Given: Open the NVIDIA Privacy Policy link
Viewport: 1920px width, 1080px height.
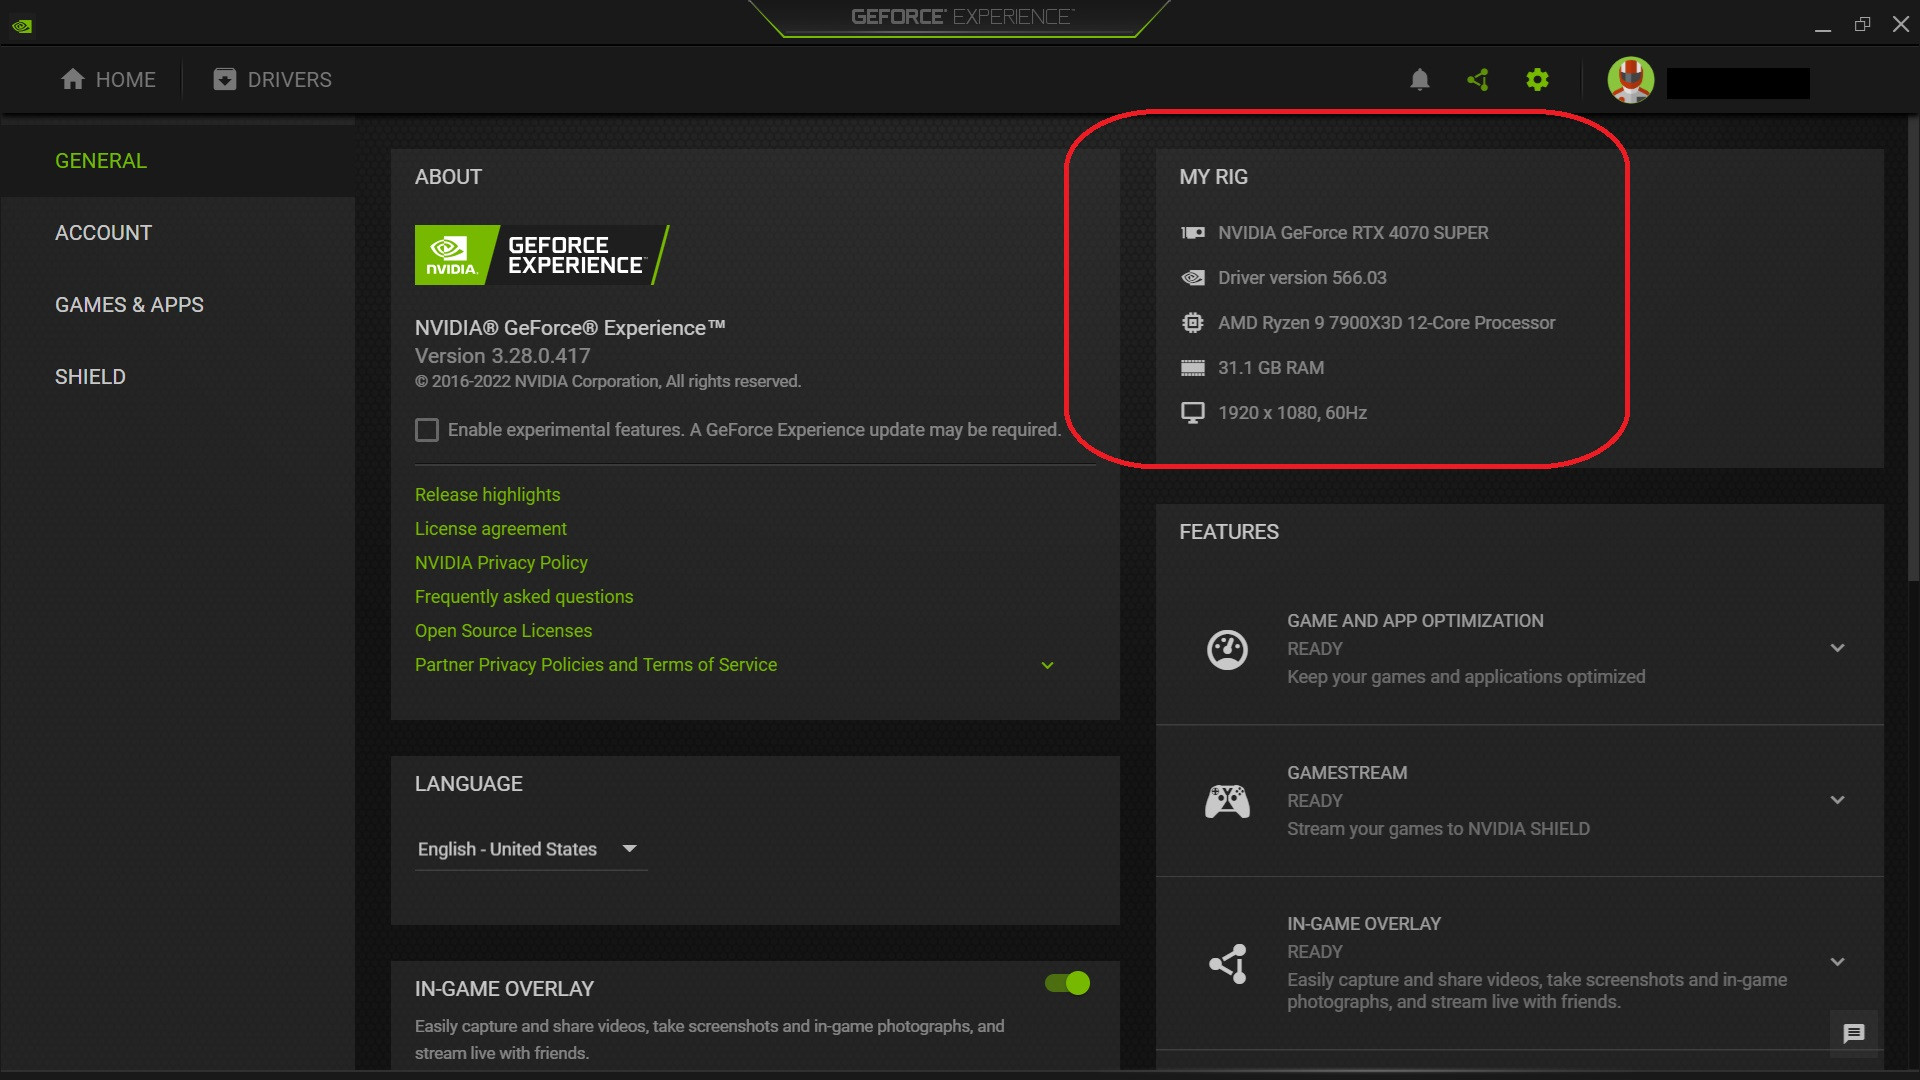Looking at the screenshot, I should (501, 563).
